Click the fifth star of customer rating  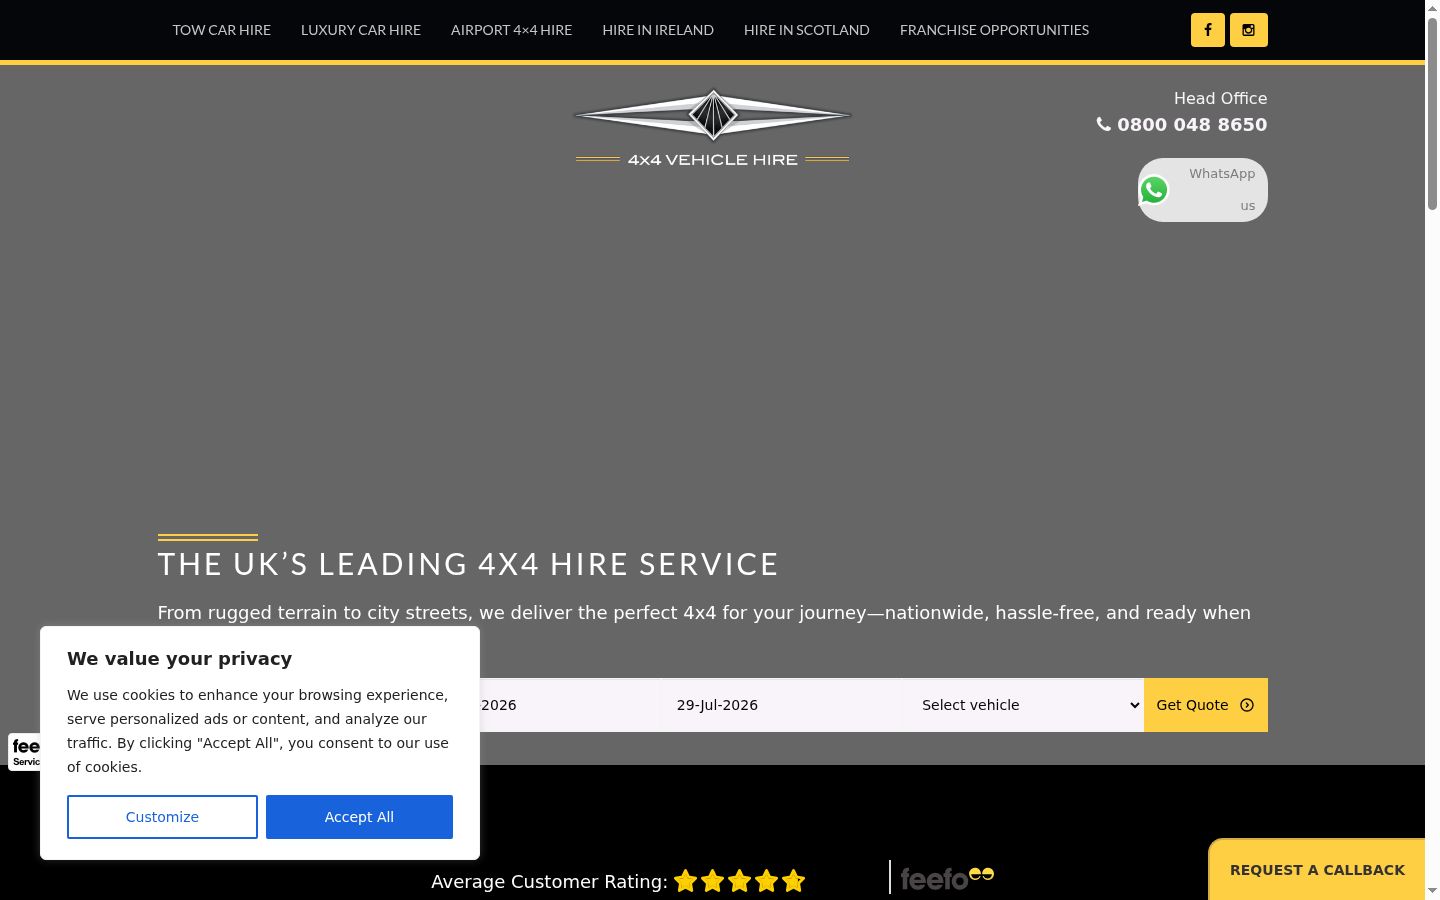[794, 881]
